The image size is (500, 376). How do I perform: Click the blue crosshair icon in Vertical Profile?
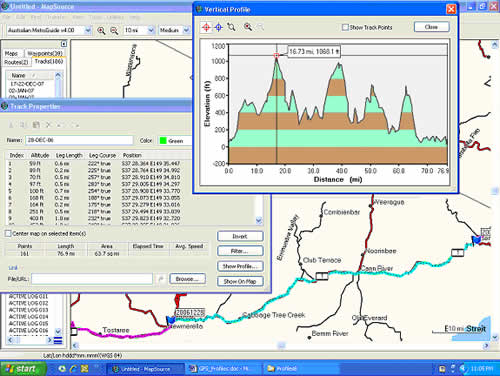coord(219,27)
